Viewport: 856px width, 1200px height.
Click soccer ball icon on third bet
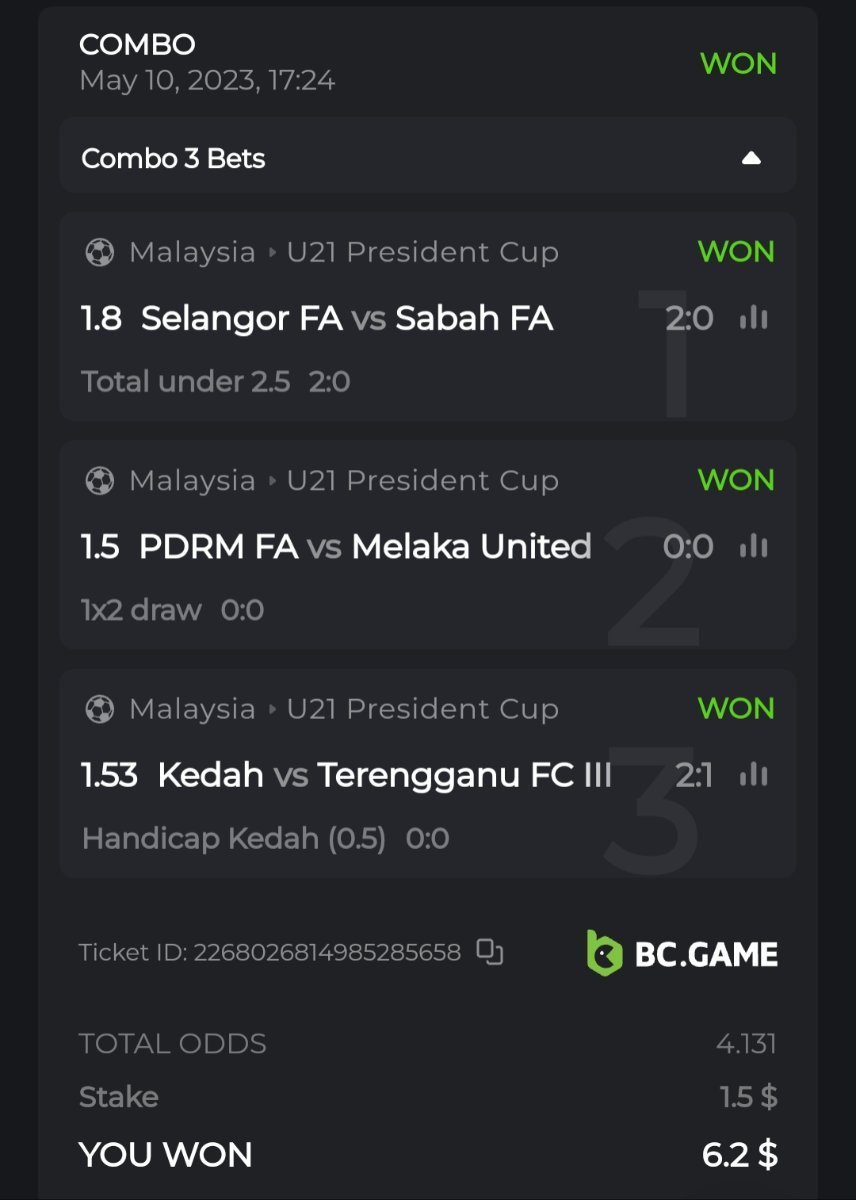pyautogui.click(x=100, y=709)
